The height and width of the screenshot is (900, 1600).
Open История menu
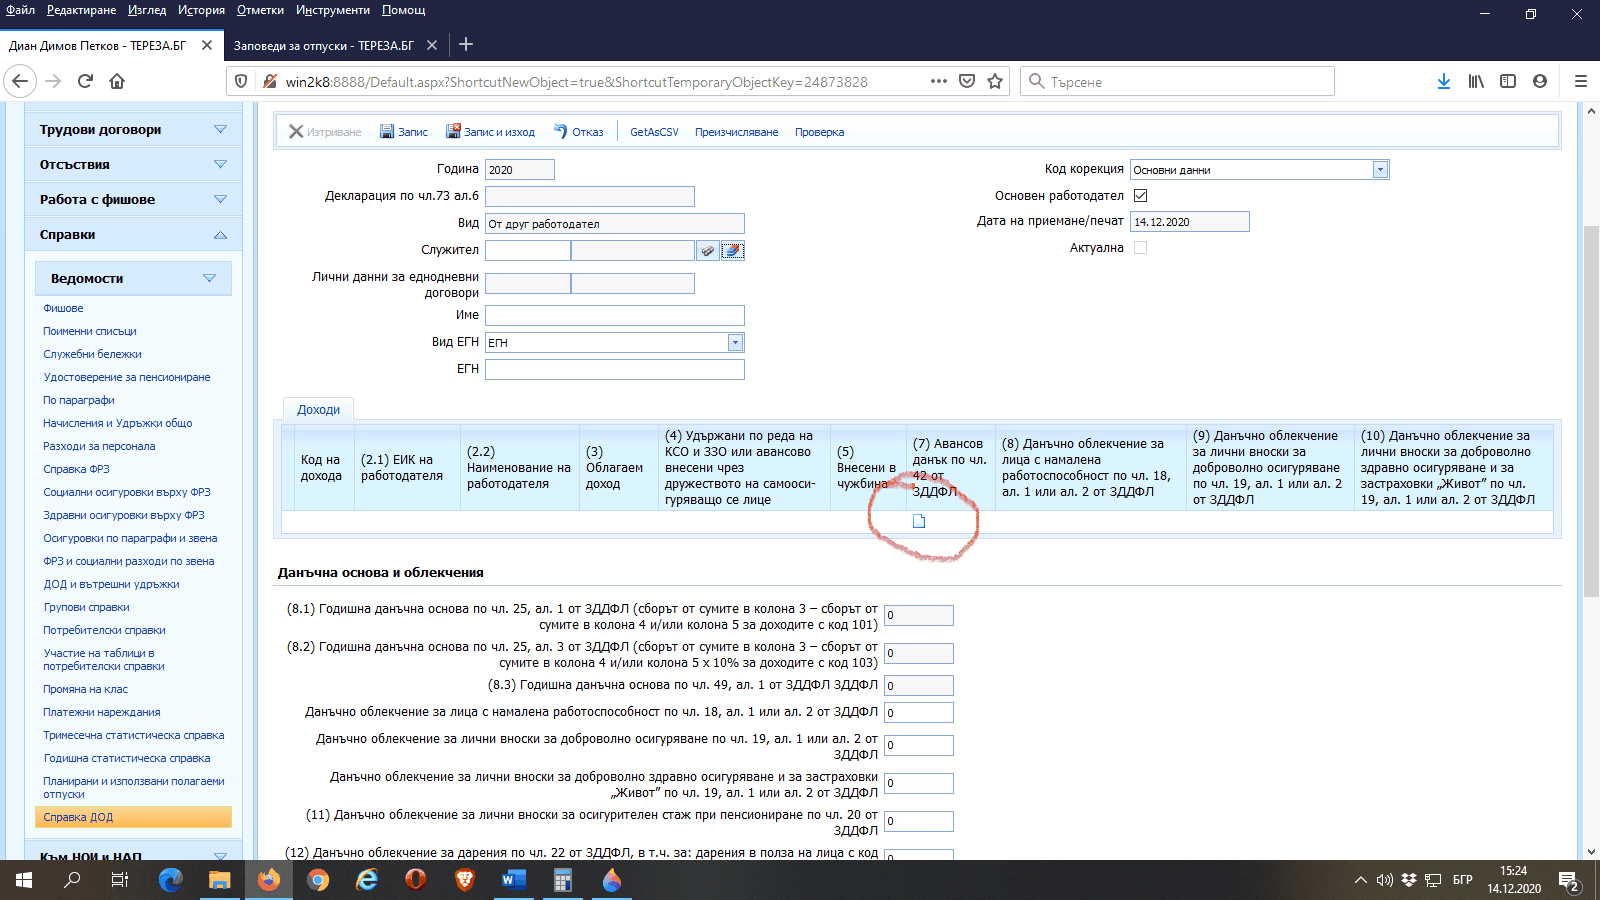pyautogui.click(x=201, y=10)
